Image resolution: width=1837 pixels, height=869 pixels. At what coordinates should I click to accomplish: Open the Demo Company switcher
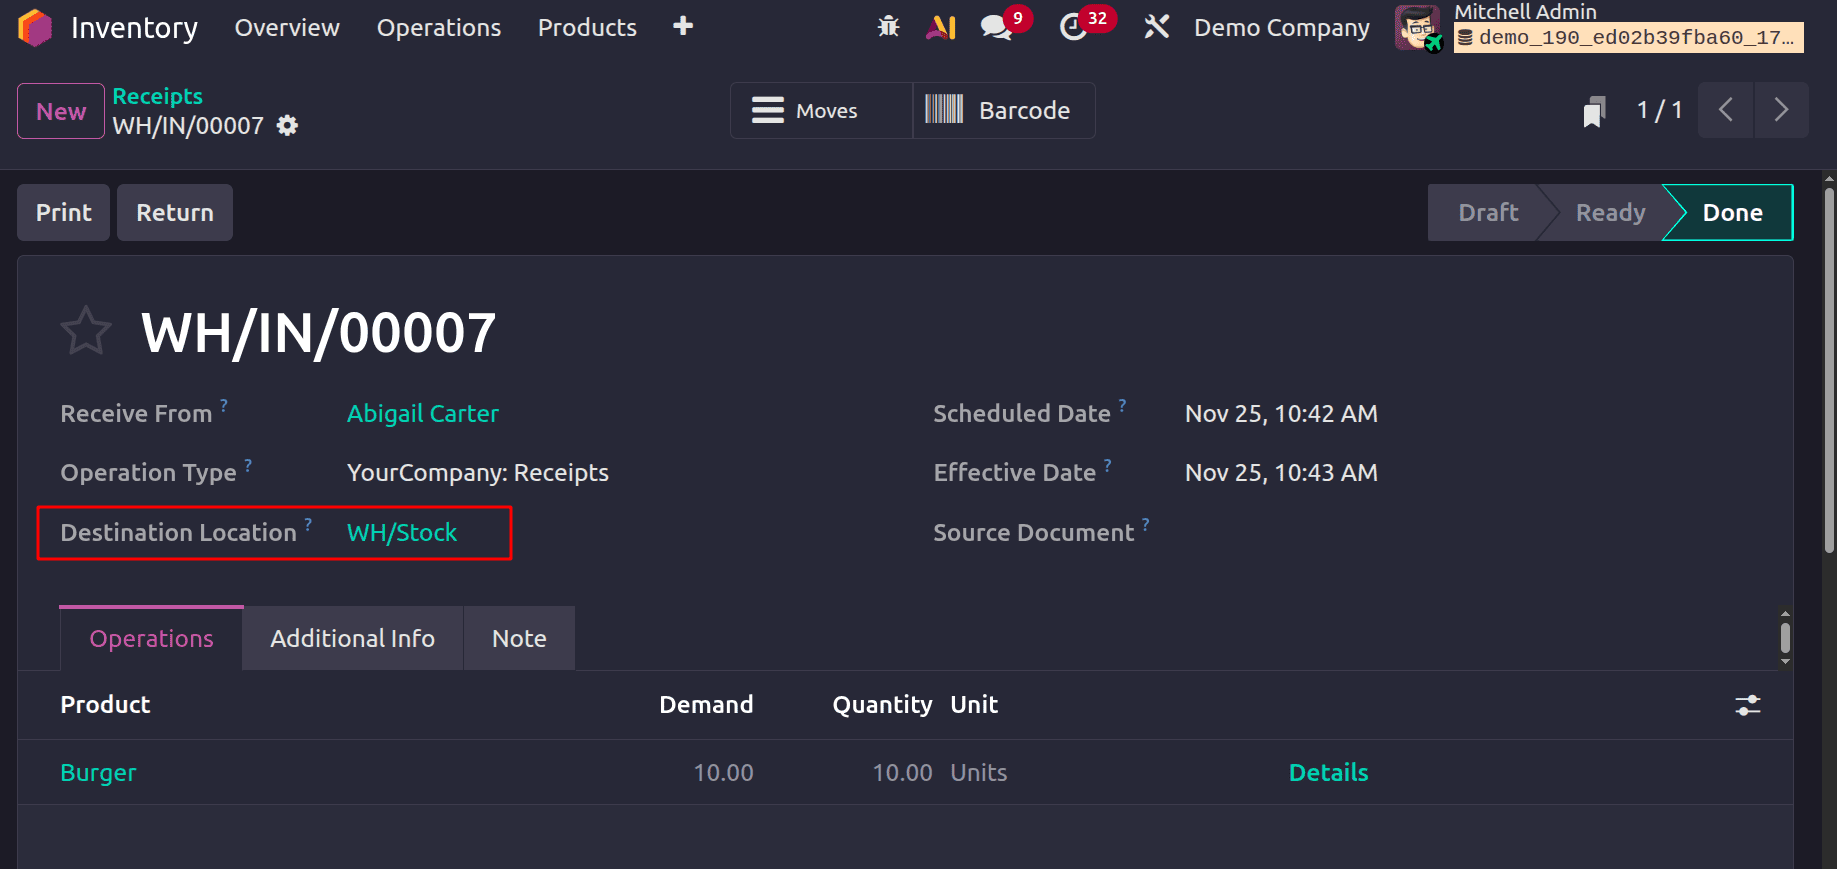1282,27
